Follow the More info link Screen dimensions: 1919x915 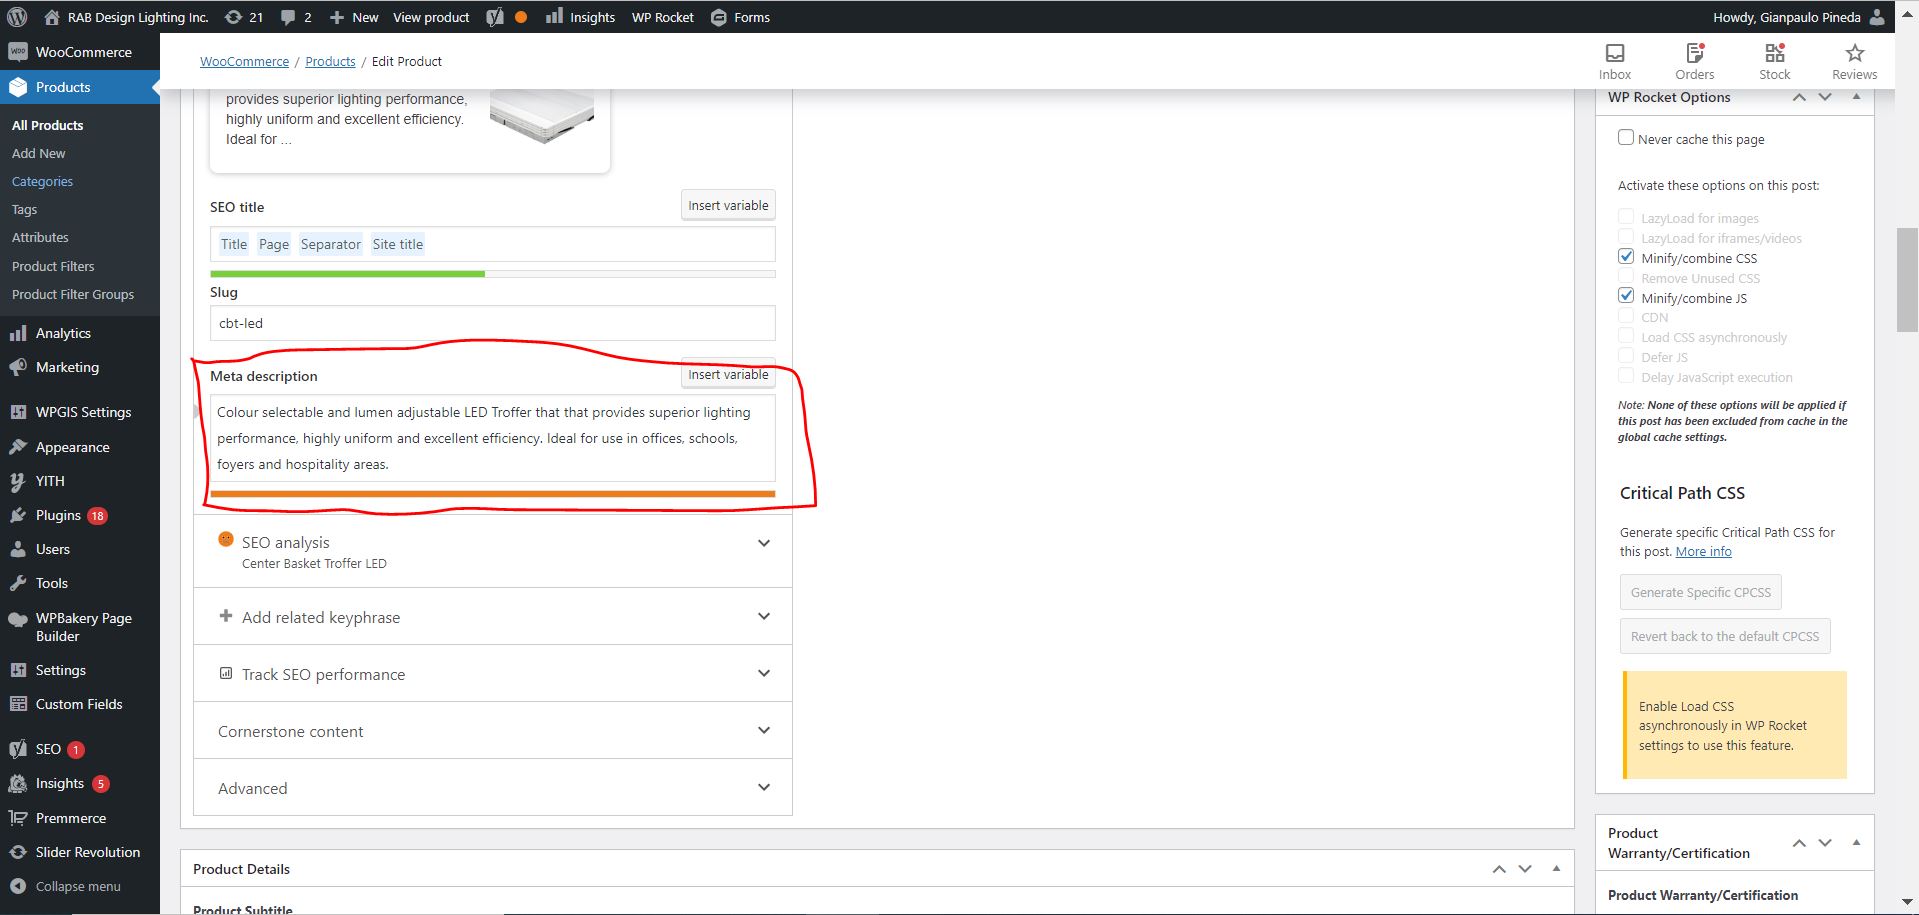(x=1703, y=552)
